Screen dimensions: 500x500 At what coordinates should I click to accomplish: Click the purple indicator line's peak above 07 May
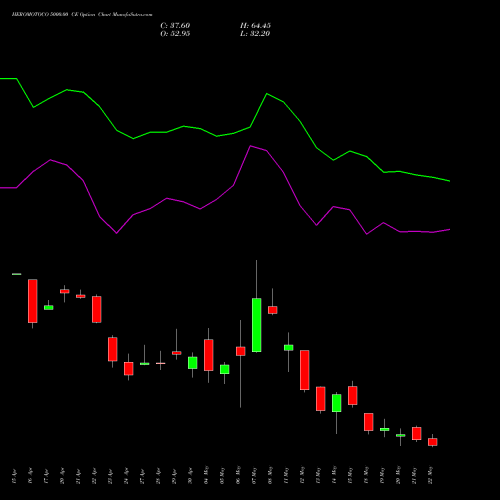pyautogui.click(x=251, y=146)
